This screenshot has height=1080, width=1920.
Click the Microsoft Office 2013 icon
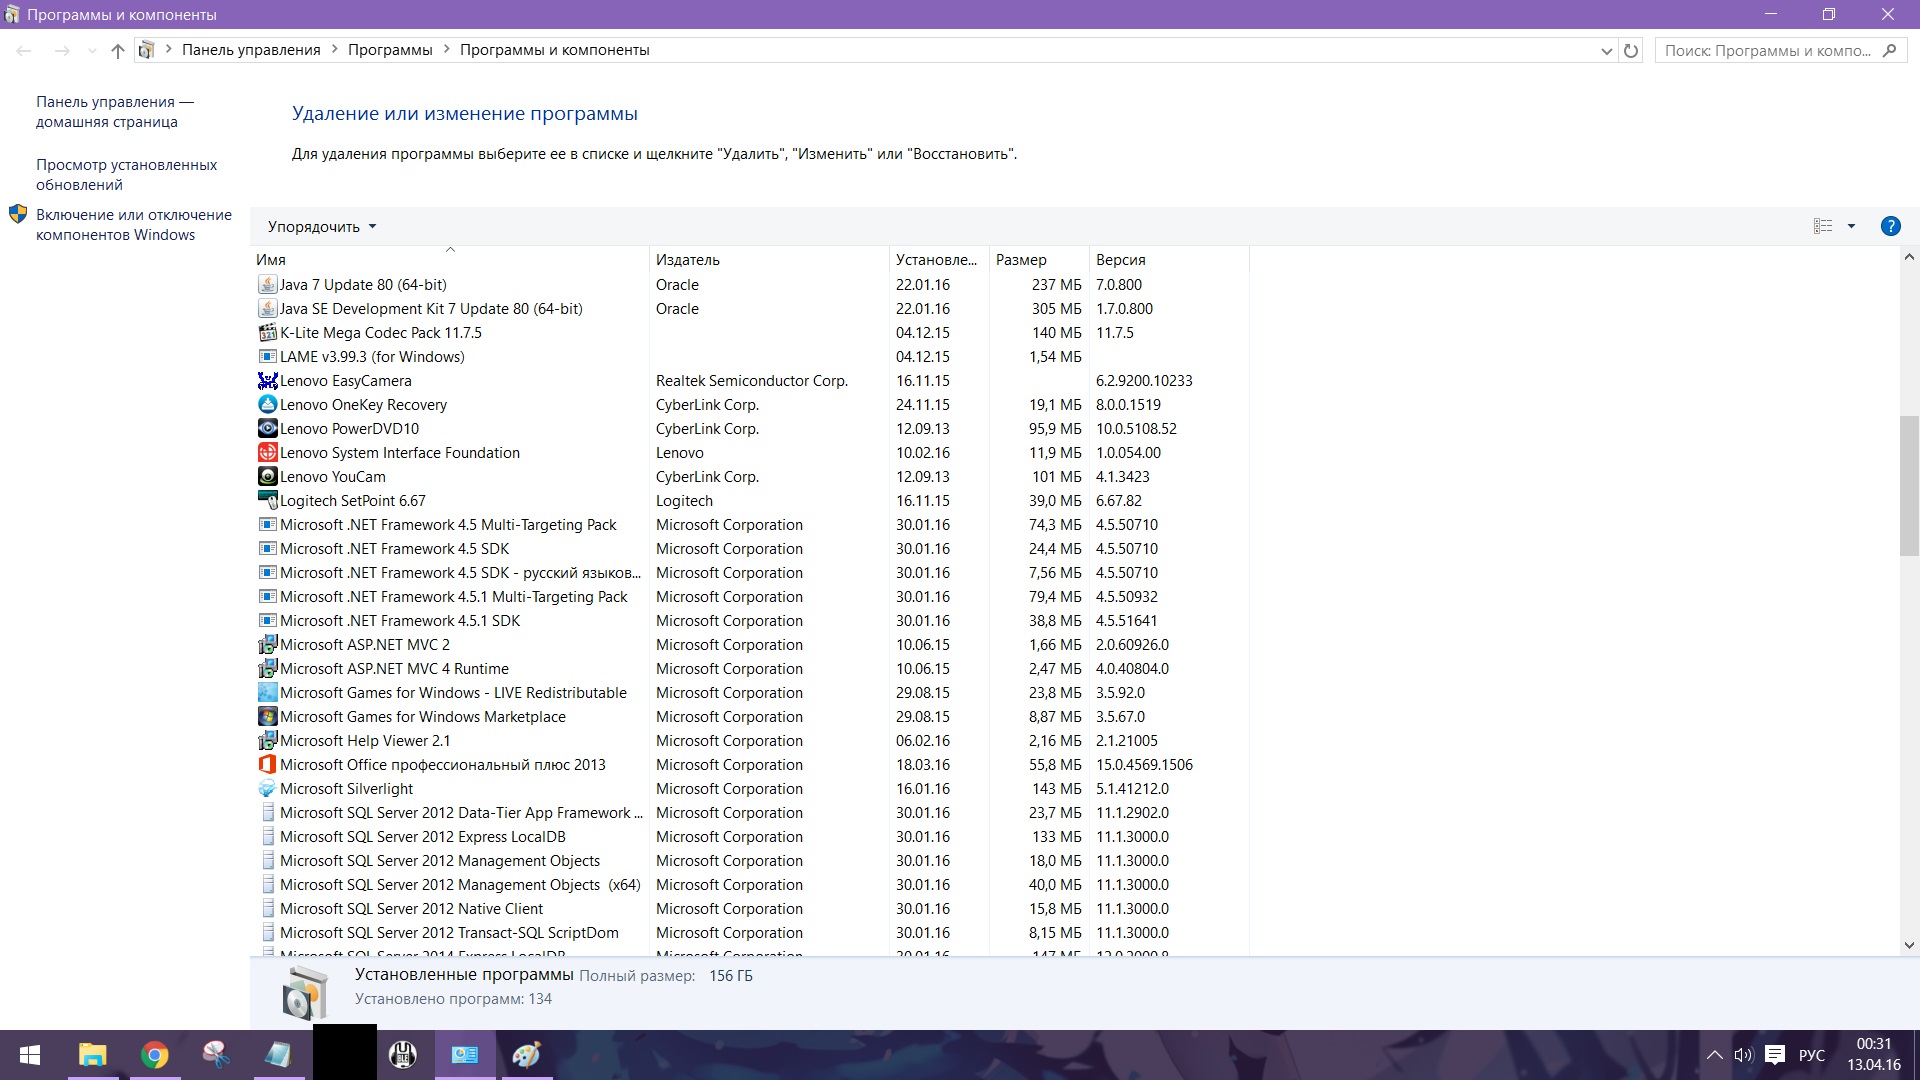(x=267, y=765)
